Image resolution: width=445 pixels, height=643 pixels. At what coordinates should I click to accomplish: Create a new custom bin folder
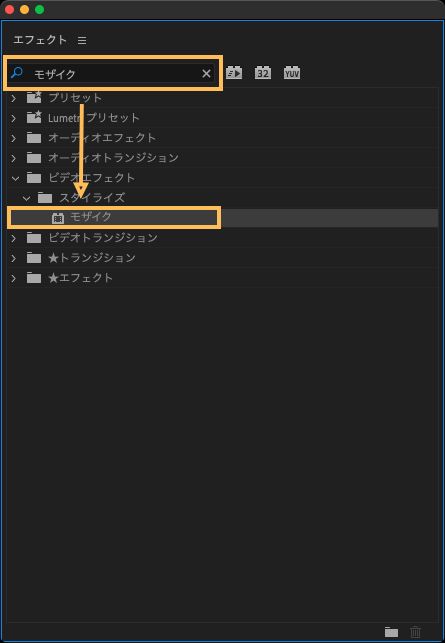click(x=391, y=632)
